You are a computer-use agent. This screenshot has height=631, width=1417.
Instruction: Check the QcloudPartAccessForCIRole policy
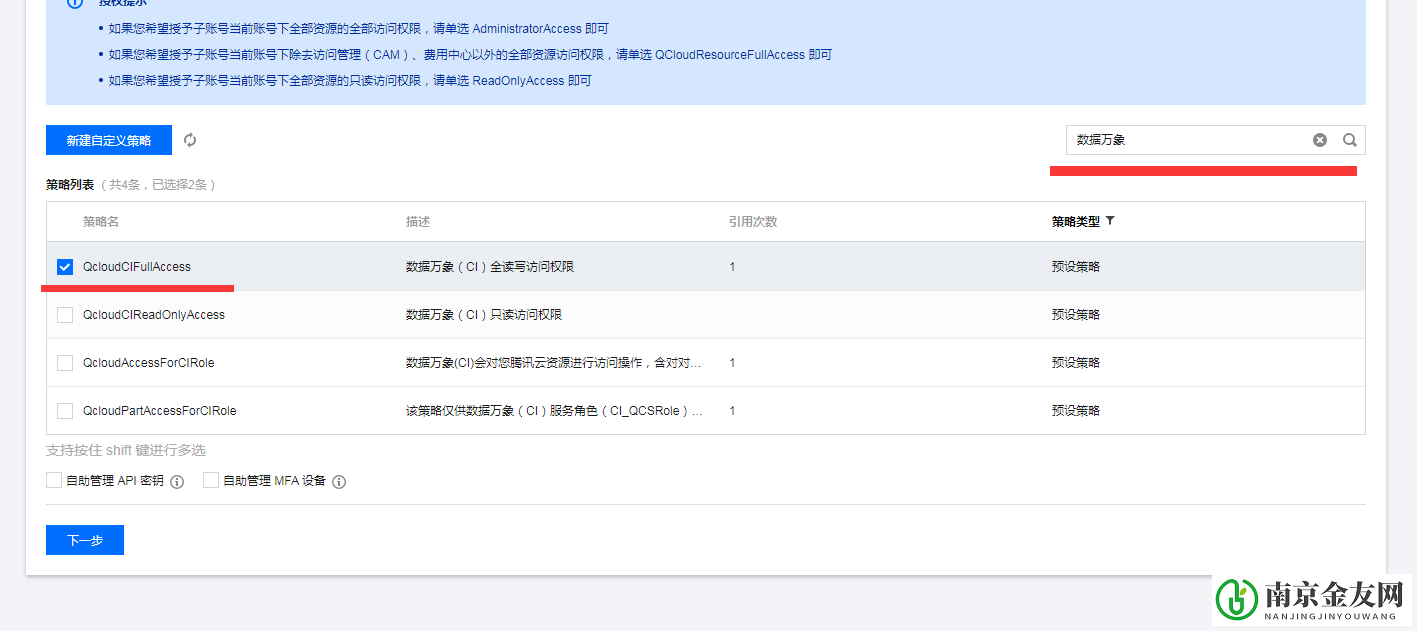[65, 410]
